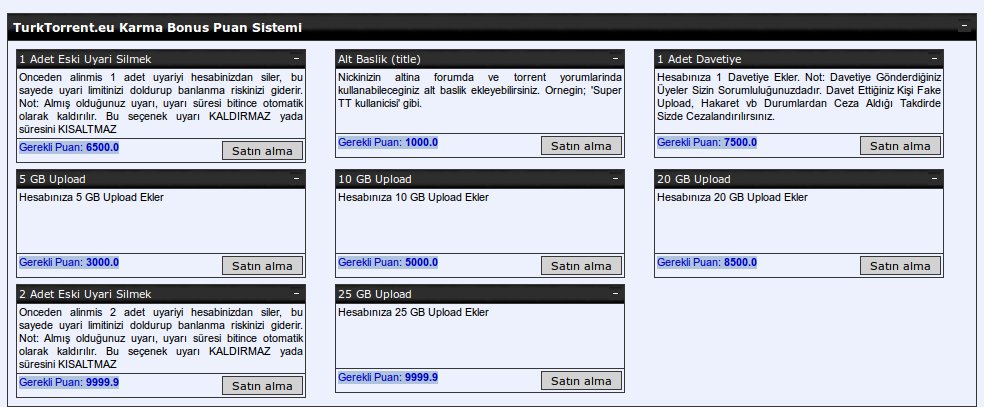Click the 1 Adet Davetiye header text

[x=699, y=59]
